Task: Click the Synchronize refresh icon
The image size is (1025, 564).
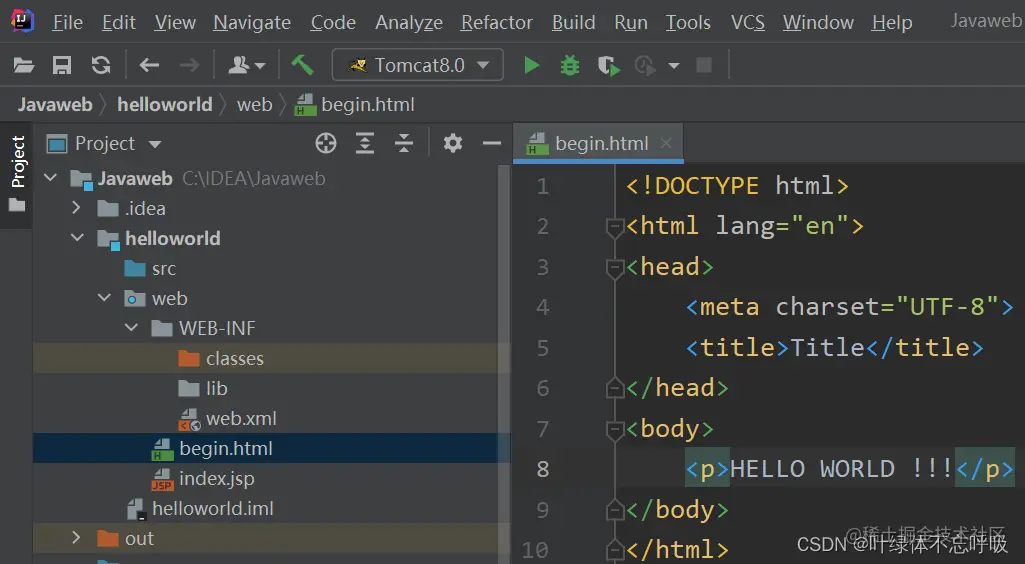Action: 100,65
